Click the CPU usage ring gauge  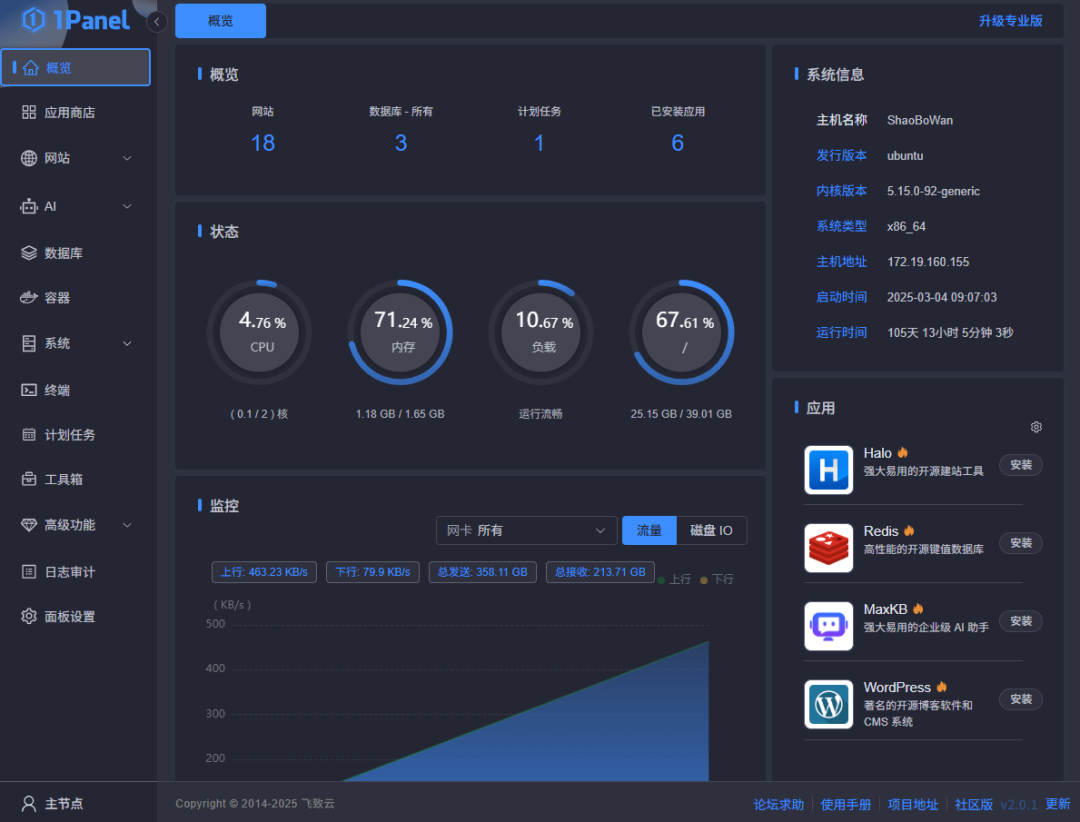click(x=259, y=332)
